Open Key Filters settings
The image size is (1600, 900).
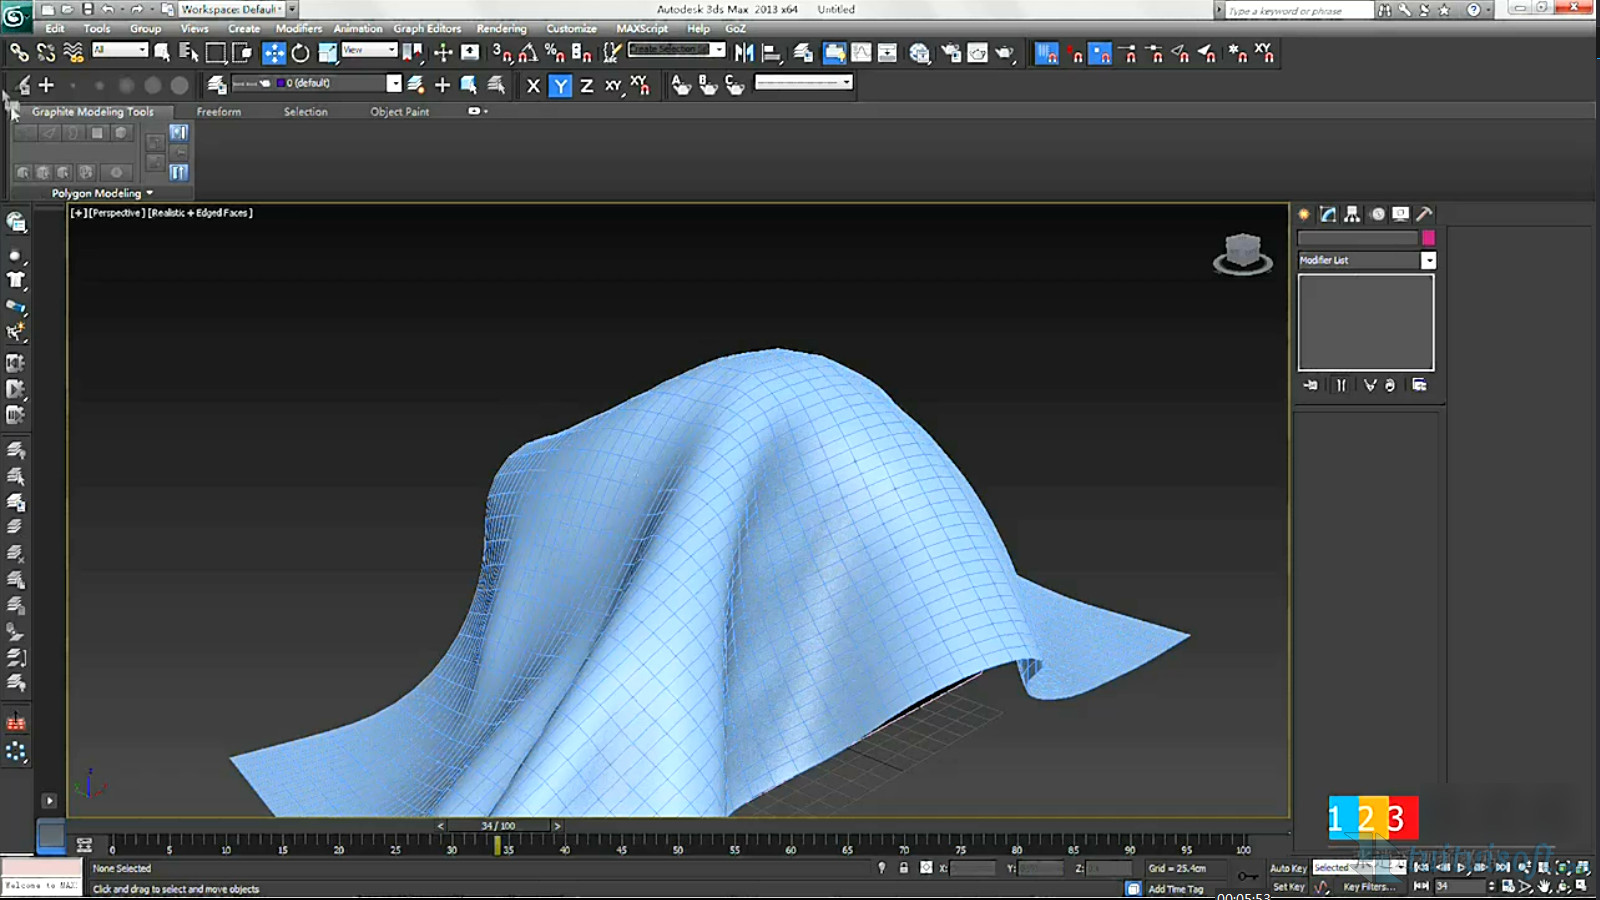[1368, 887]
